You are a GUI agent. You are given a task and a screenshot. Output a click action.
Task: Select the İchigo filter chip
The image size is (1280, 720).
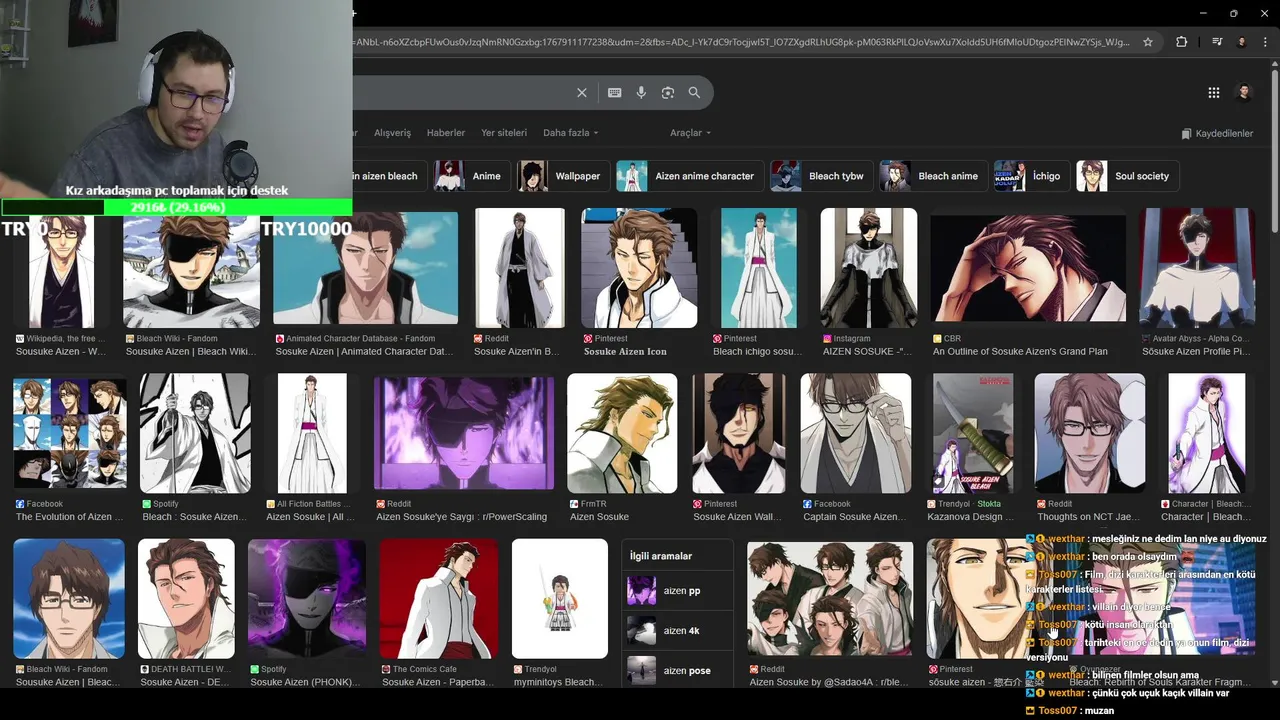tap(1032, 176)
